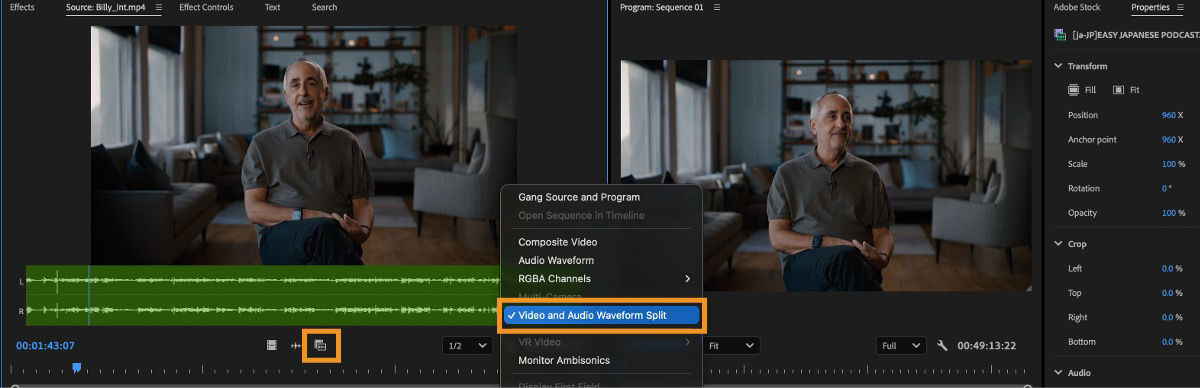Switch to the Effects tab
Screen dimensions: 1200x388
[x=22, y=8]
